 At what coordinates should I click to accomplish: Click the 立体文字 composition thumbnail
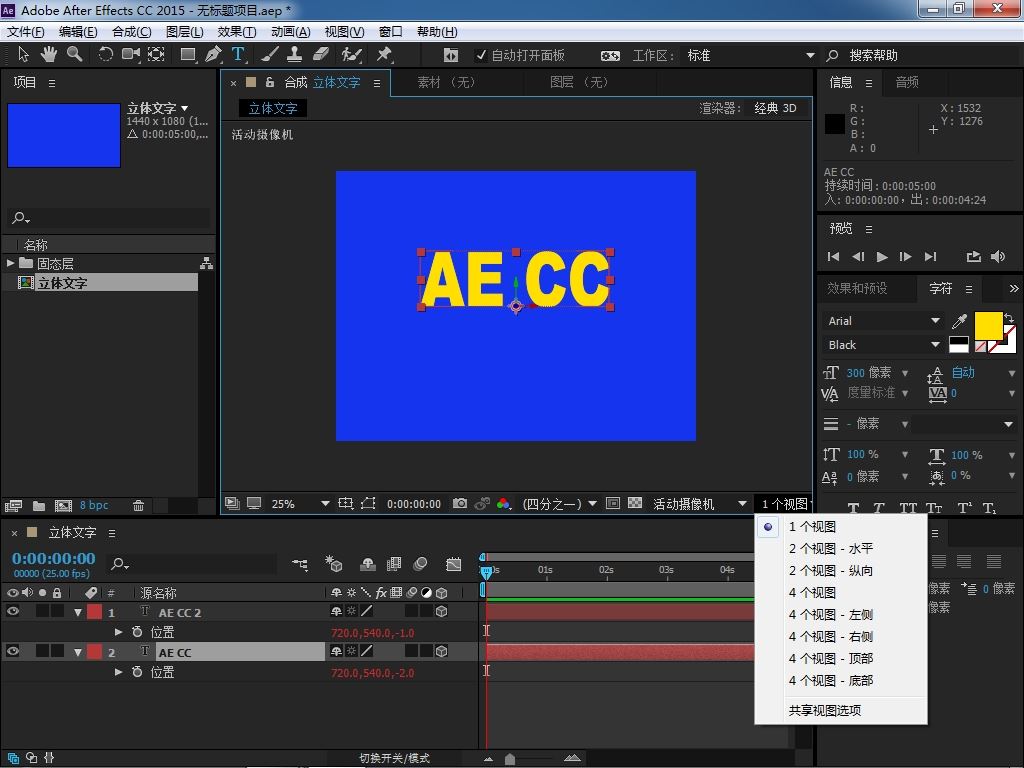[x=64, y=135]
